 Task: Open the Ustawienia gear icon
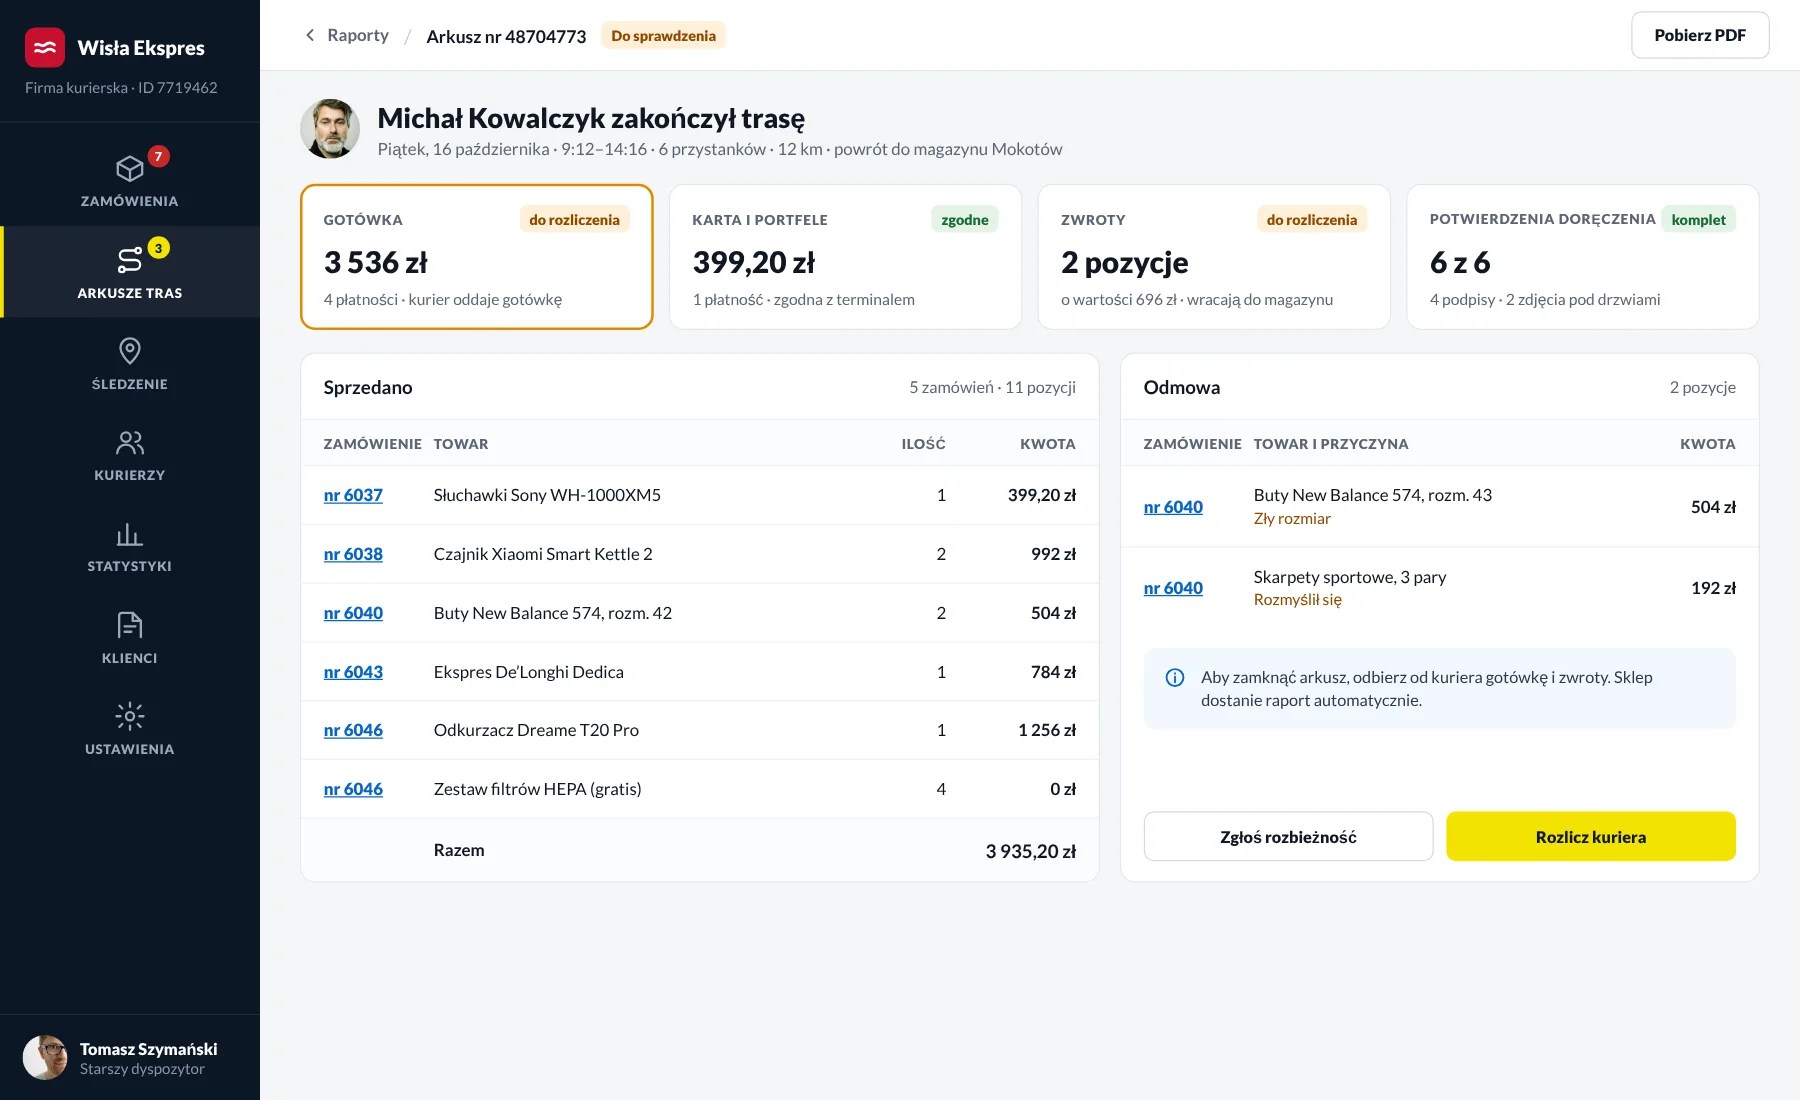[130, 716]
